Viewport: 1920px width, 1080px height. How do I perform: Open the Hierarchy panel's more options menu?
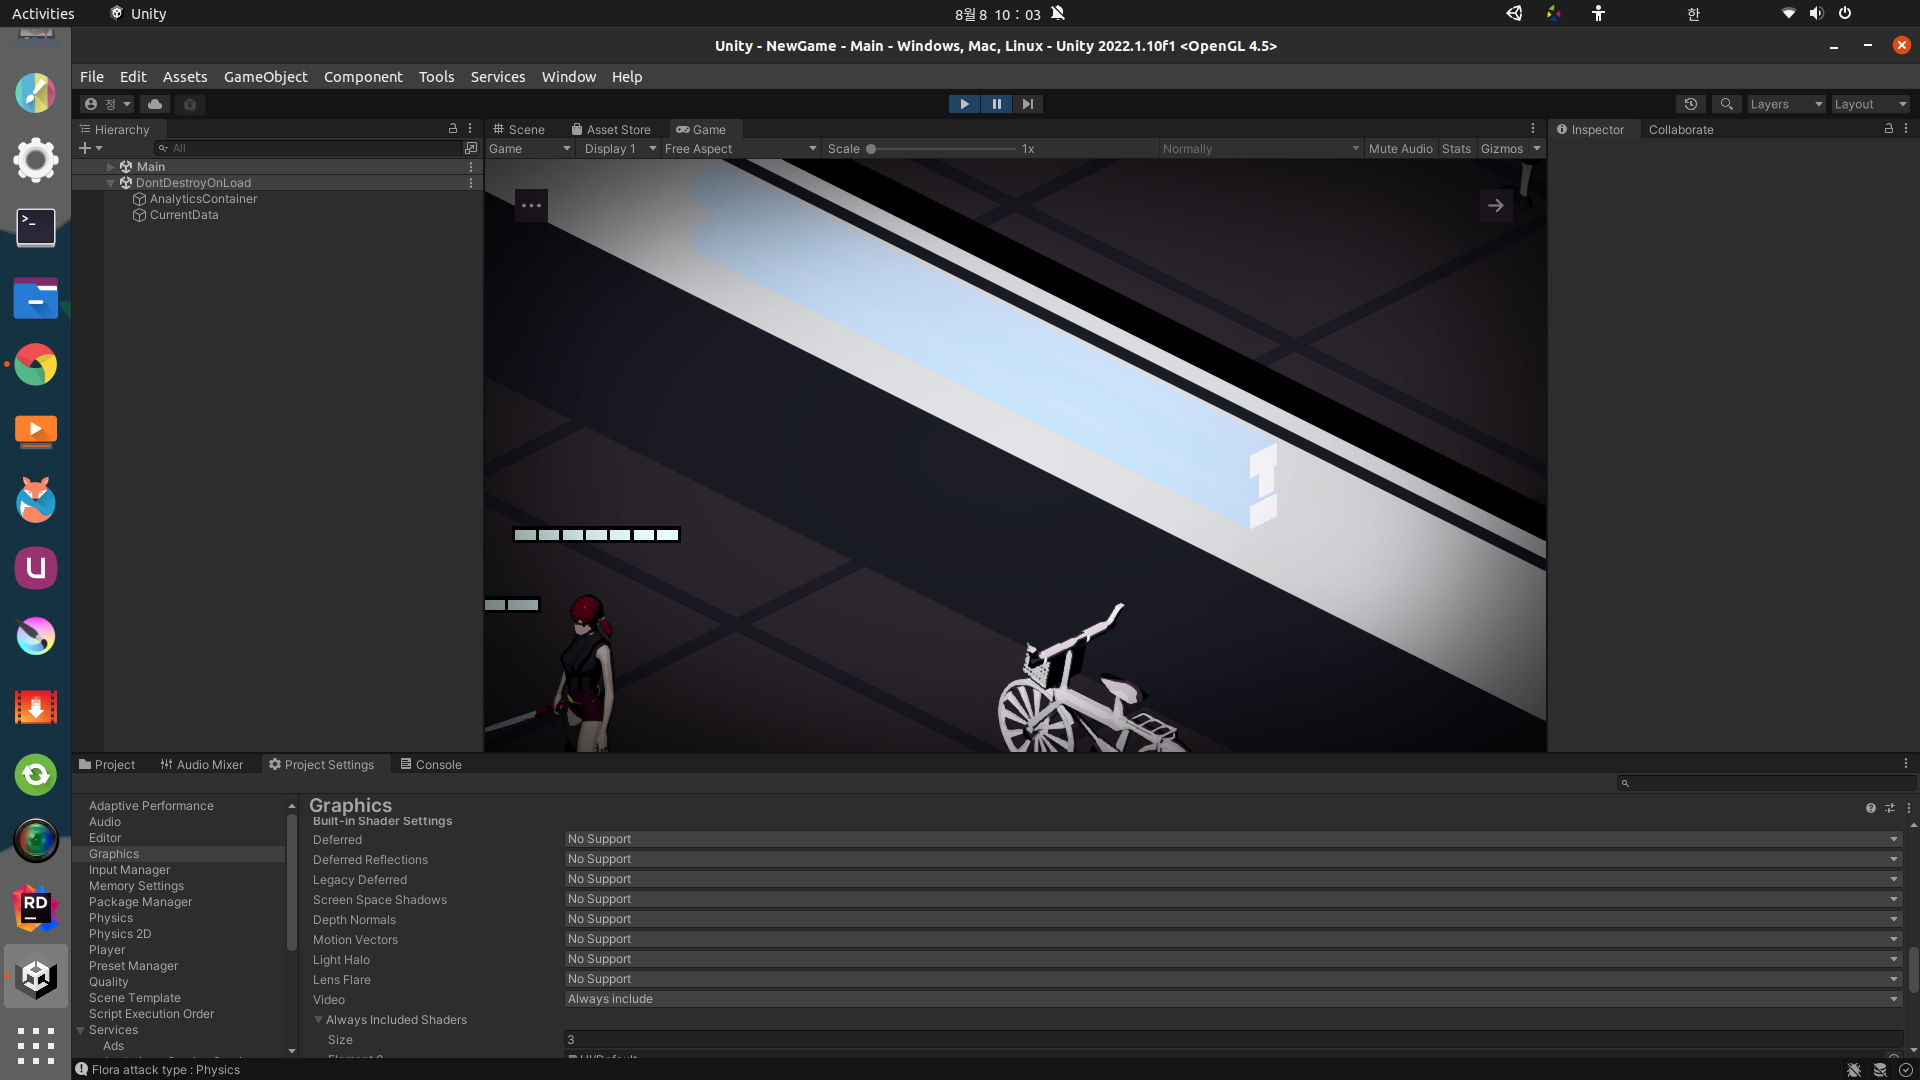(470, 129)
